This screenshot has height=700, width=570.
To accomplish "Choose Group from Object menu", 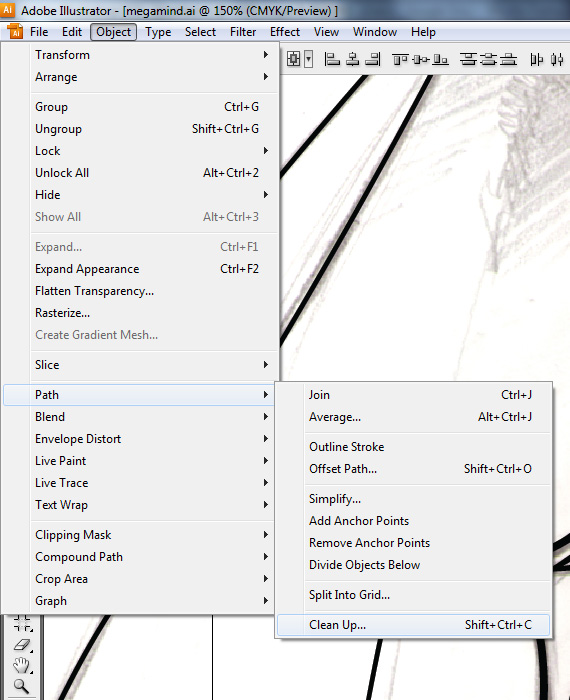I will click(153, 107).
